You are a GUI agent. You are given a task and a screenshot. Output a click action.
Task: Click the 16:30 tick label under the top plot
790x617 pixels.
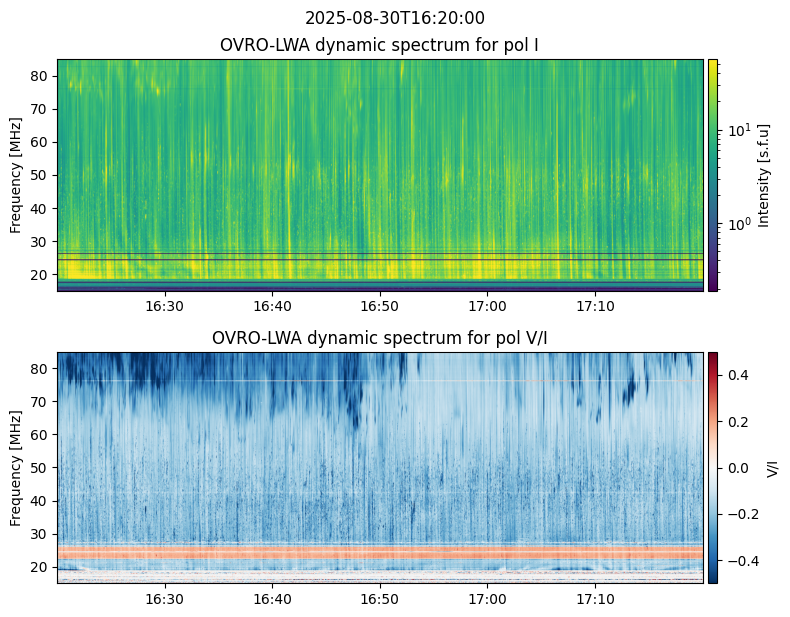pos(164,306)
